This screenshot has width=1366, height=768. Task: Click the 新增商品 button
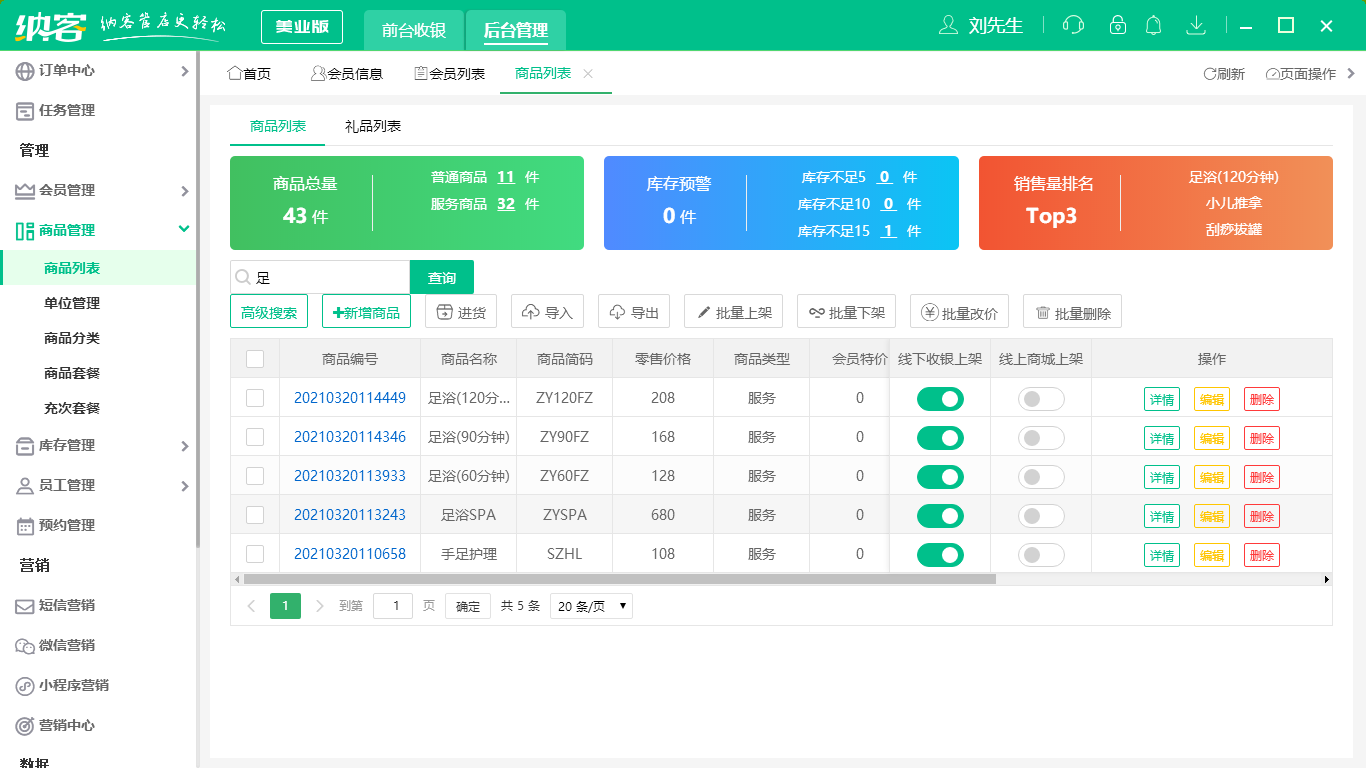point(368,311)
